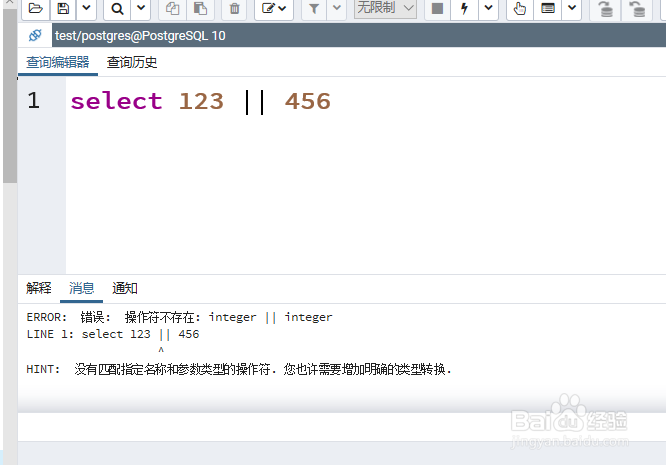The width and height of the screenshot is (666, 465).
Task: Click the || operator in the editor
Action: coord(254,102)
